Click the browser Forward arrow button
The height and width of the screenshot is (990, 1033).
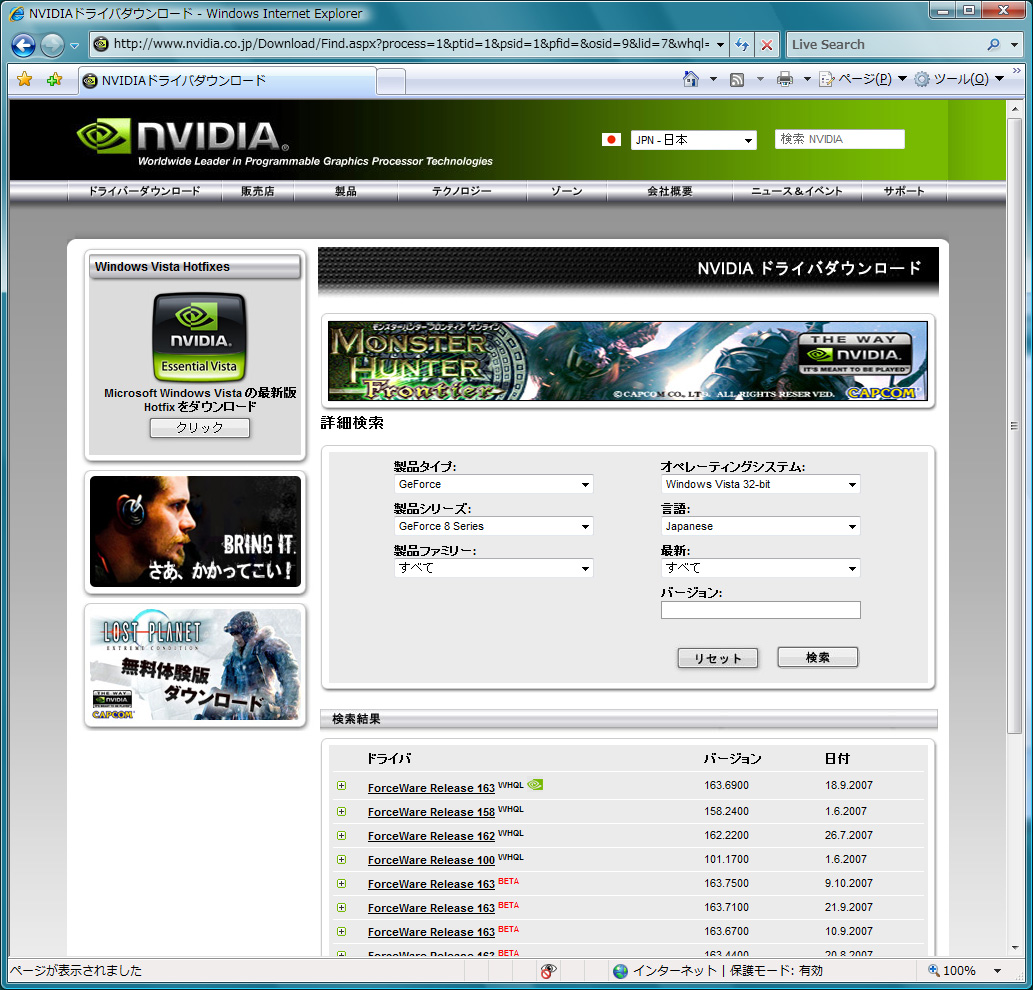(x=52, y=45)
